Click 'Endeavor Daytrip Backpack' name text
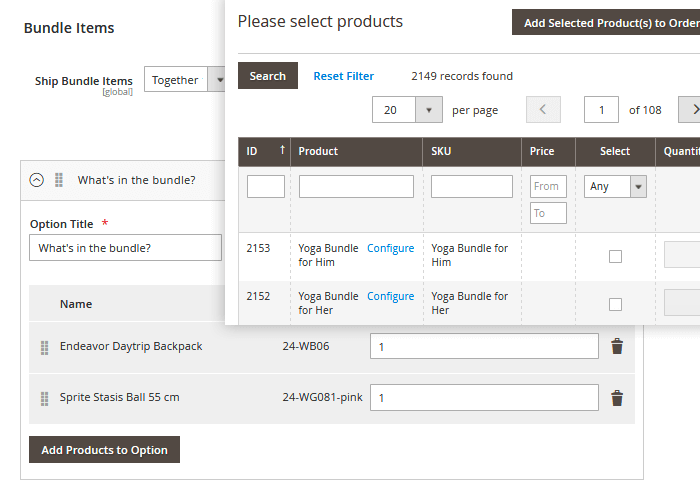 pos(131,346)
